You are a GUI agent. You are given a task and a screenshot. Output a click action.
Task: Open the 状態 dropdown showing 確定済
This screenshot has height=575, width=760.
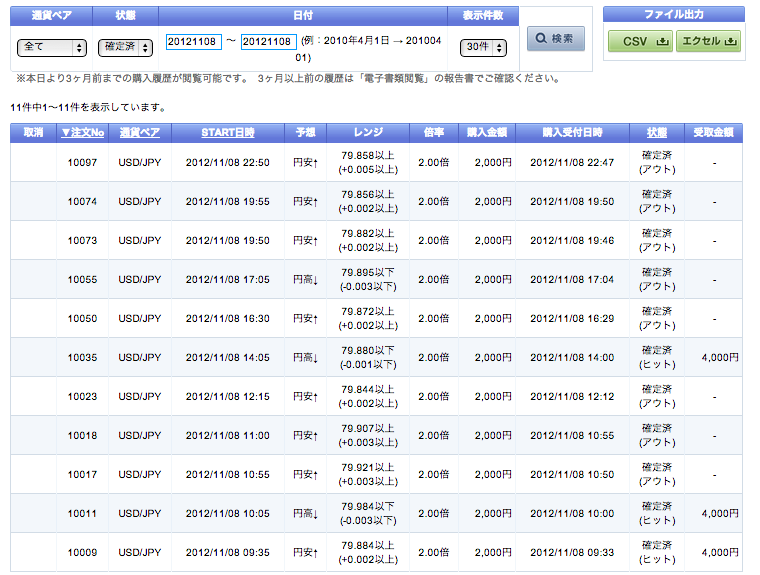125,48
